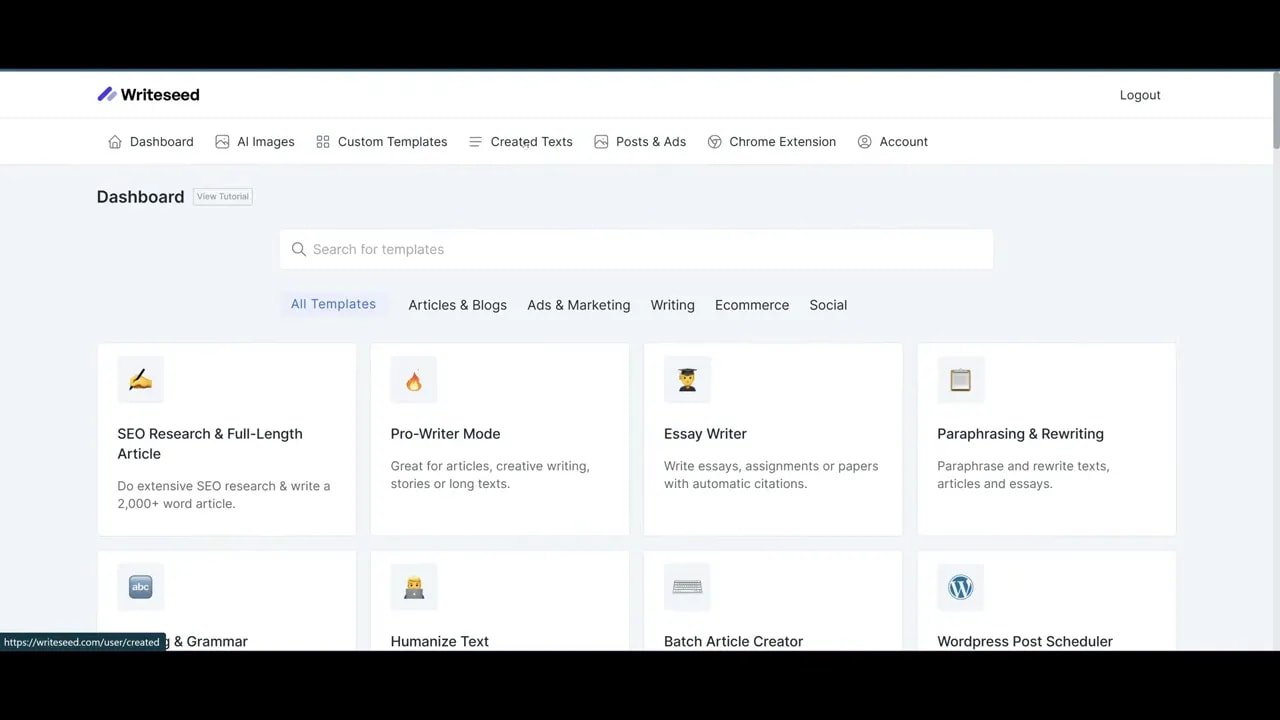Click the View Tutorial button
Image resolution: width=1280 pixels, height=720 pixels.
pyautogui.click(x=222, y=196)
